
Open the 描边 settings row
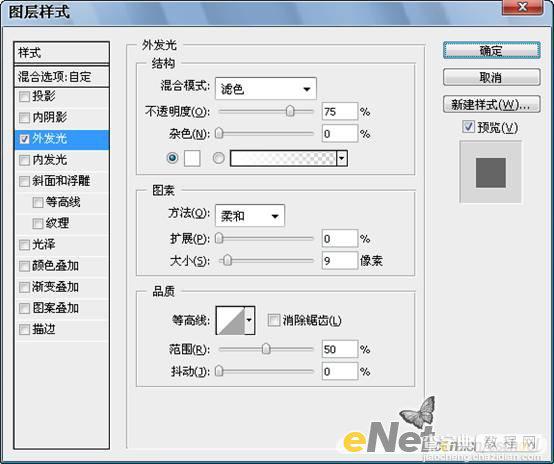62,330
